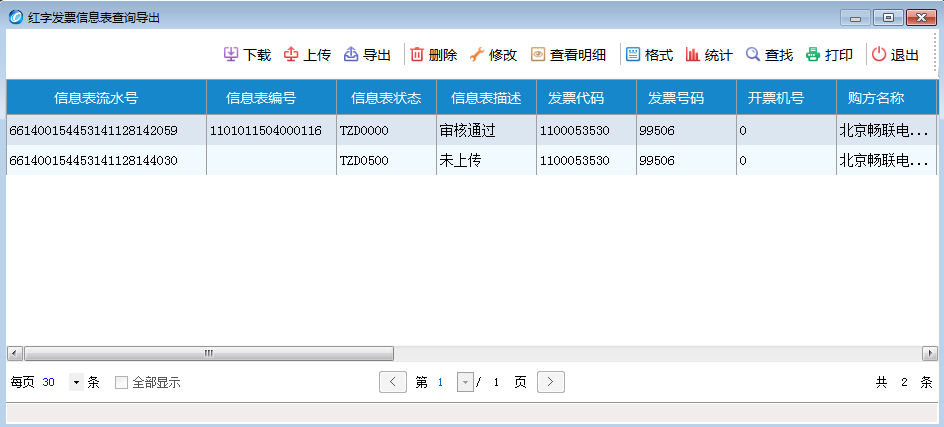Viewport: 944px width, 427px height.
Task: Click the 上传 upload icon
Action: tap(291, 55)
